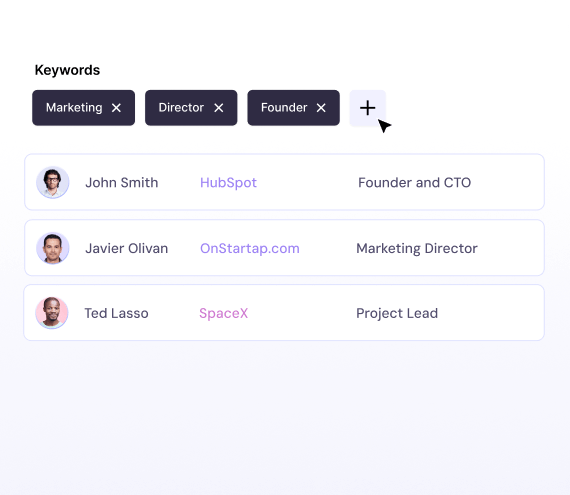The height and width of the screenshot is (495, 570).
Task: Open the HubSpot company link
Action: click(228, 183)
